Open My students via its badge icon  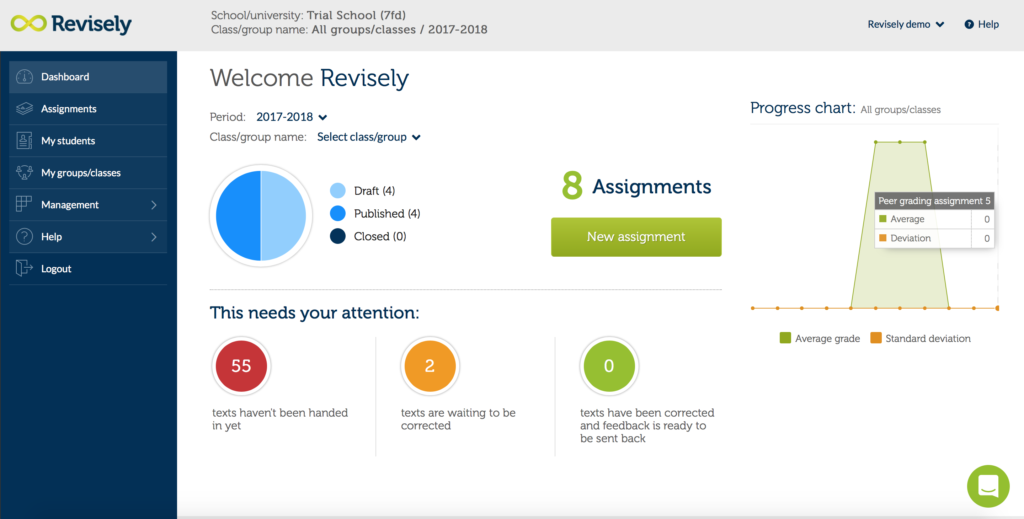coord(24,141)
